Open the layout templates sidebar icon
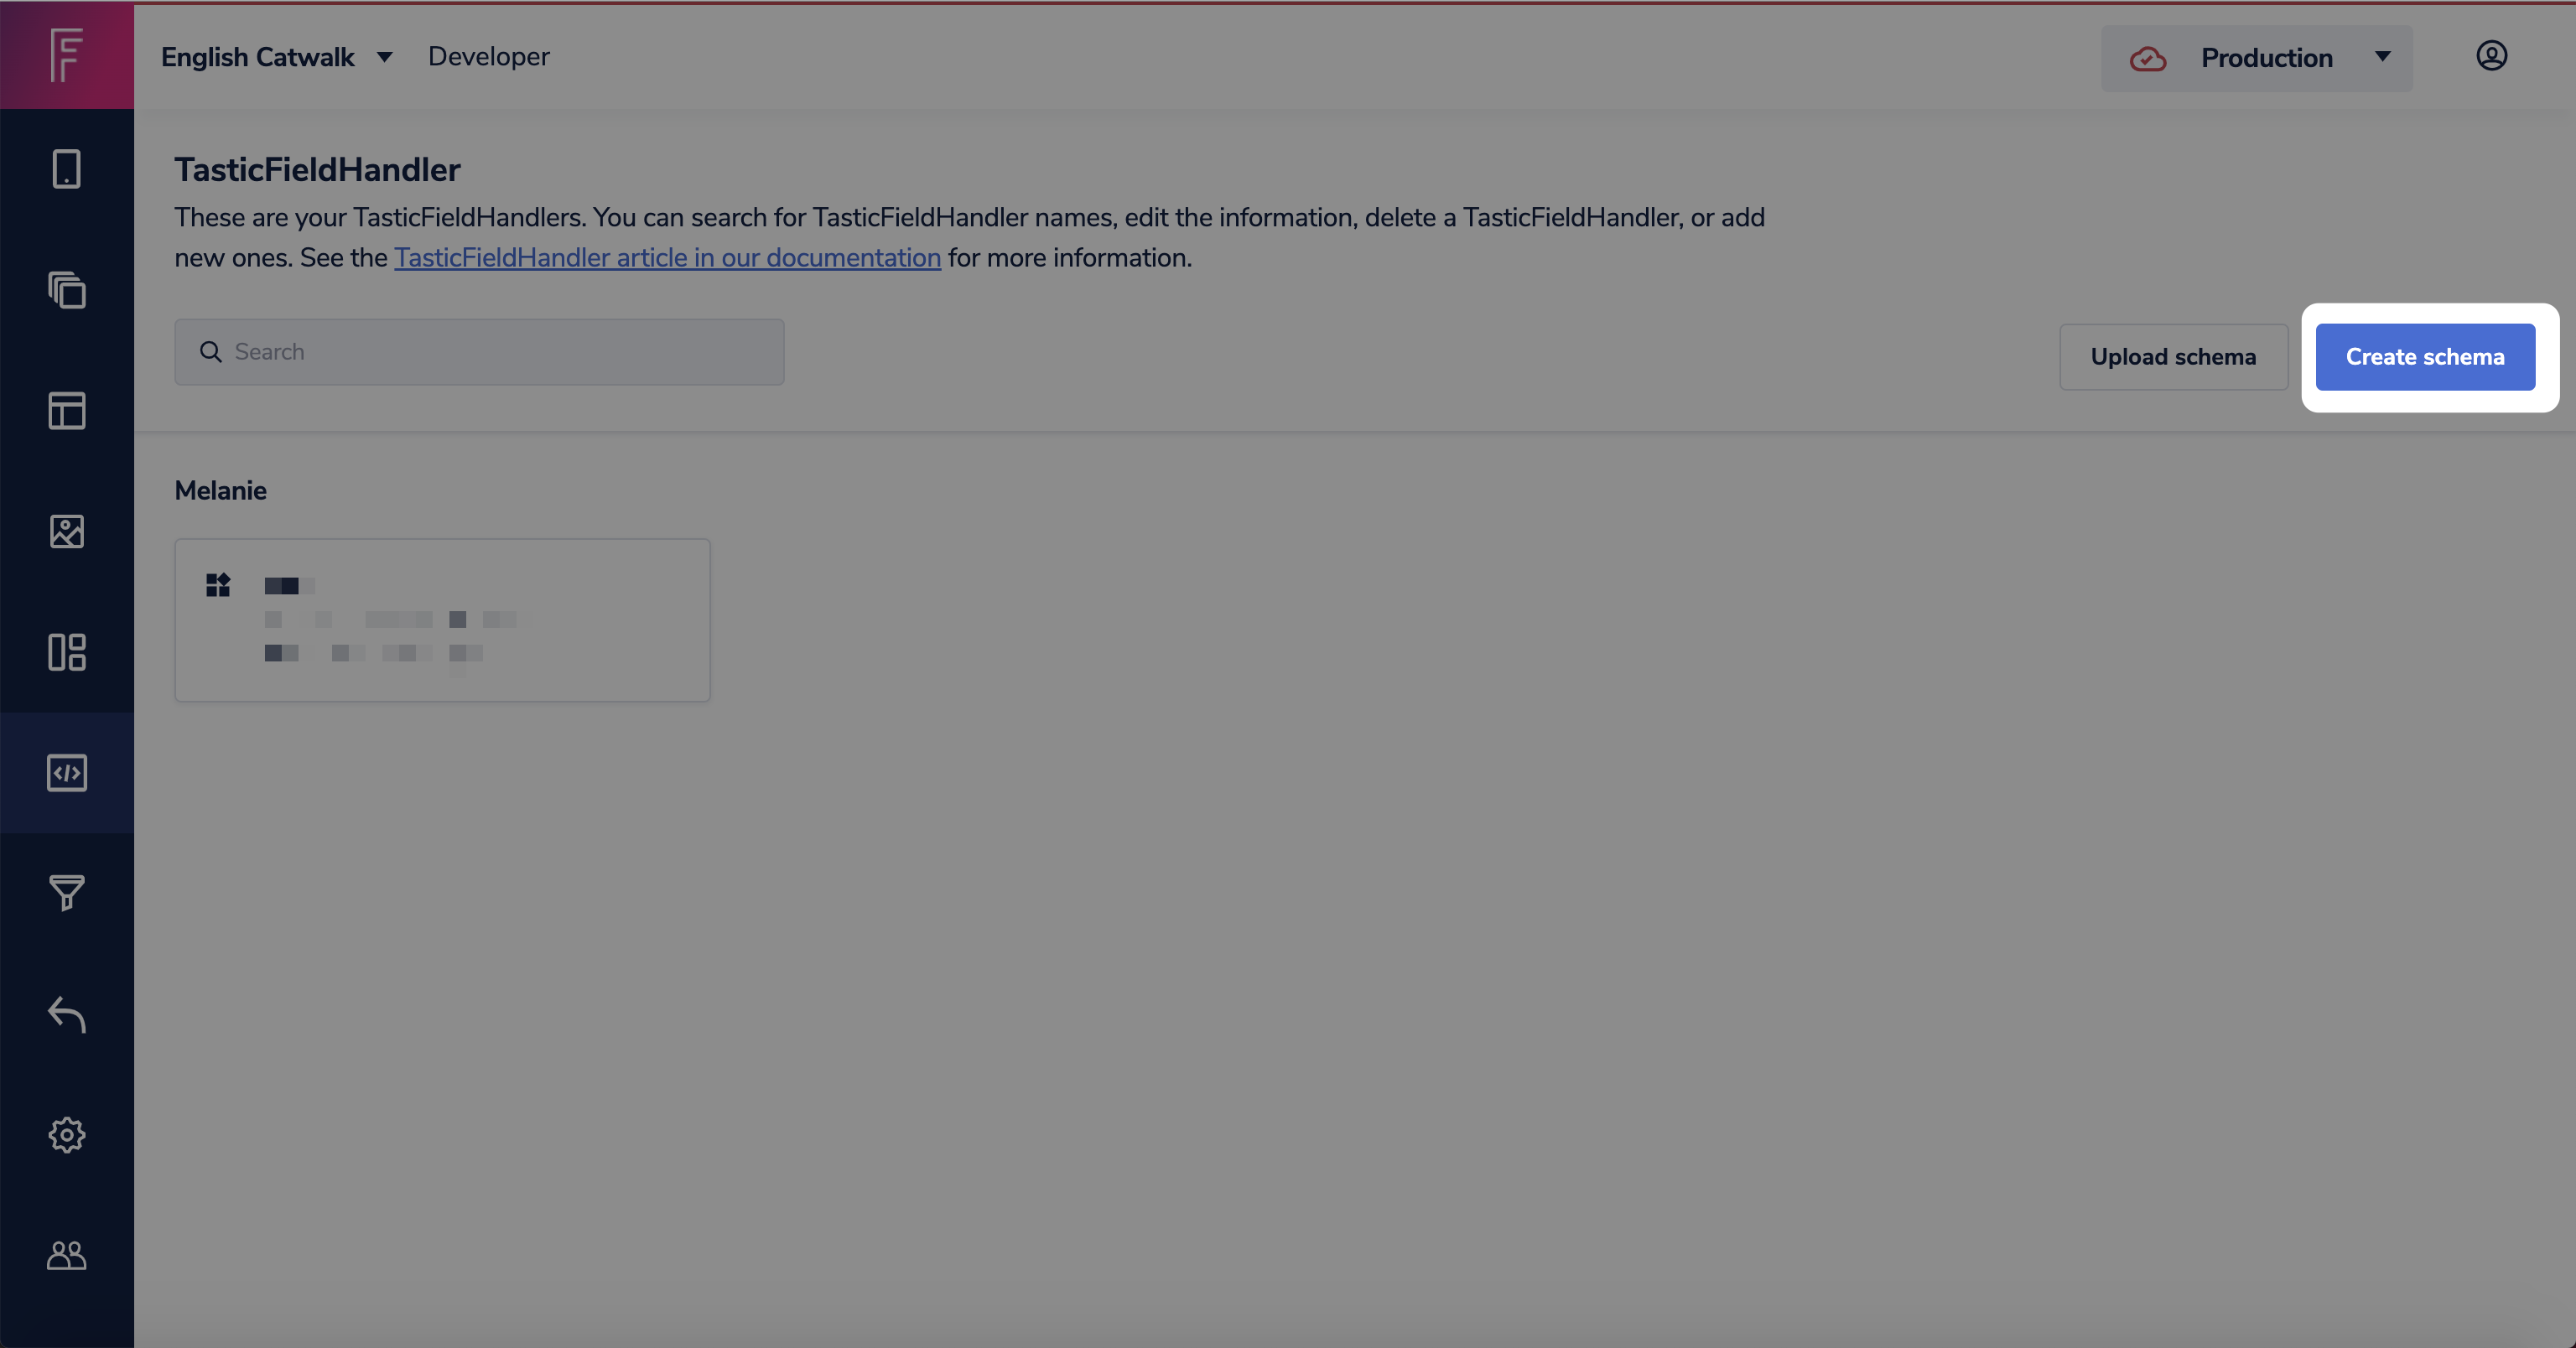 pyautogui.click(x=66, y=411)
